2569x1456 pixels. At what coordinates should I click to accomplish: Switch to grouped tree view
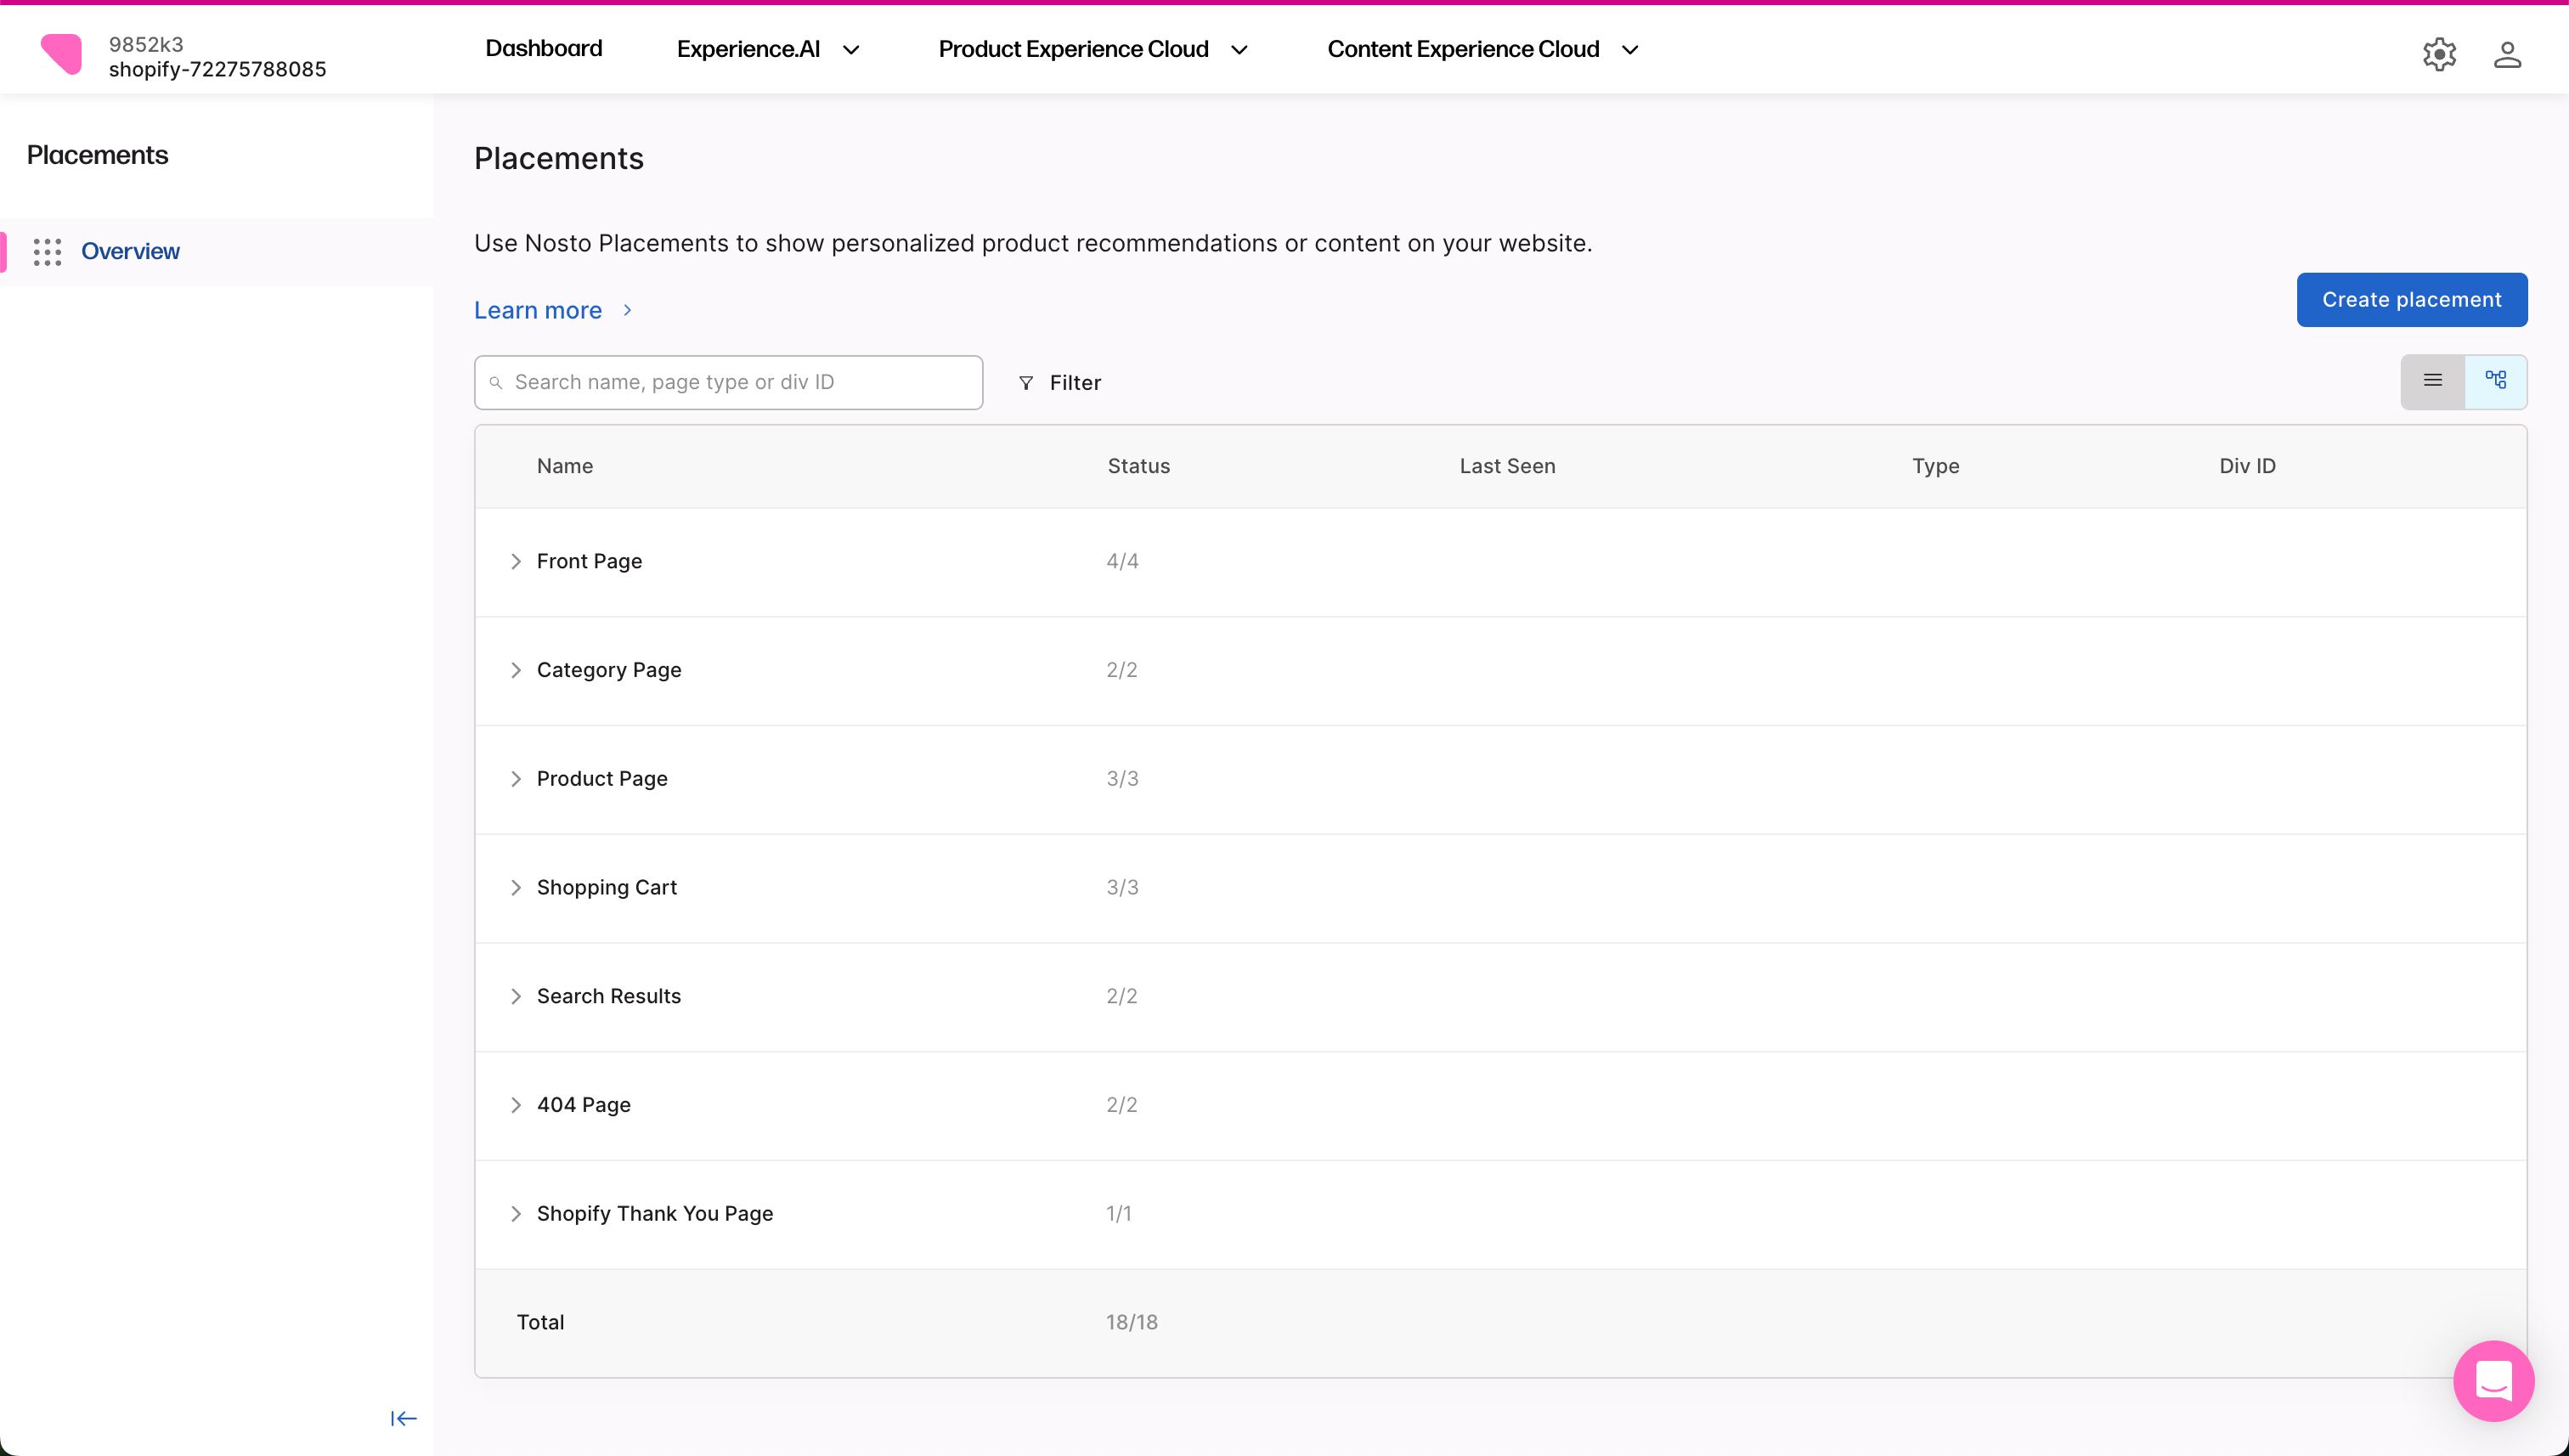coord(2495,381)
